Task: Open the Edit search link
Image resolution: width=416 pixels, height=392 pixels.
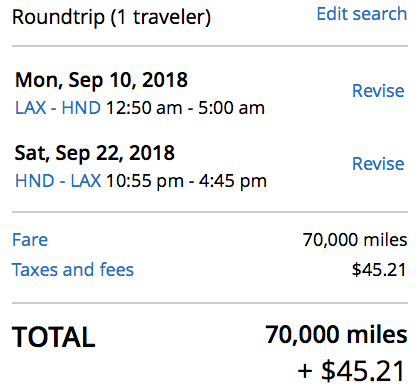Action: click(x=362, y=14)
